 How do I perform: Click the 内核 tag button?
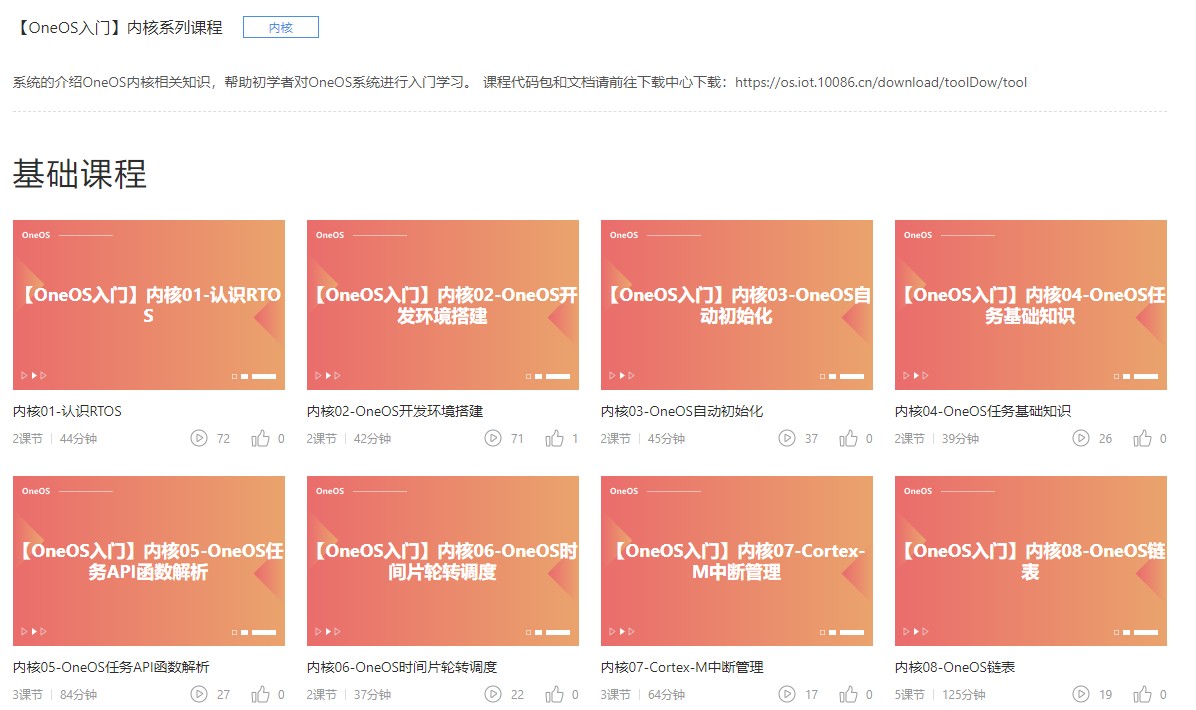click(x=281, y=27)
